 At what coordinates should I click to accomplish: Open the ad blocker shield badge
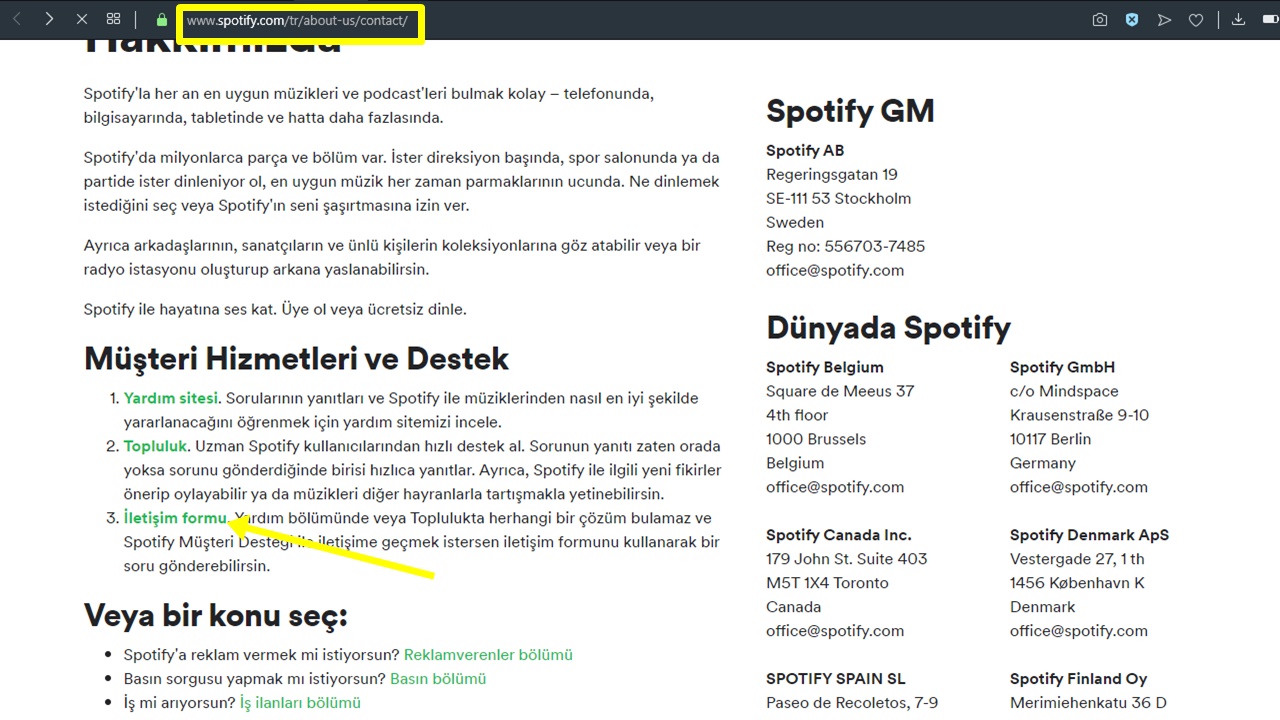click(x=1132, y=19)
